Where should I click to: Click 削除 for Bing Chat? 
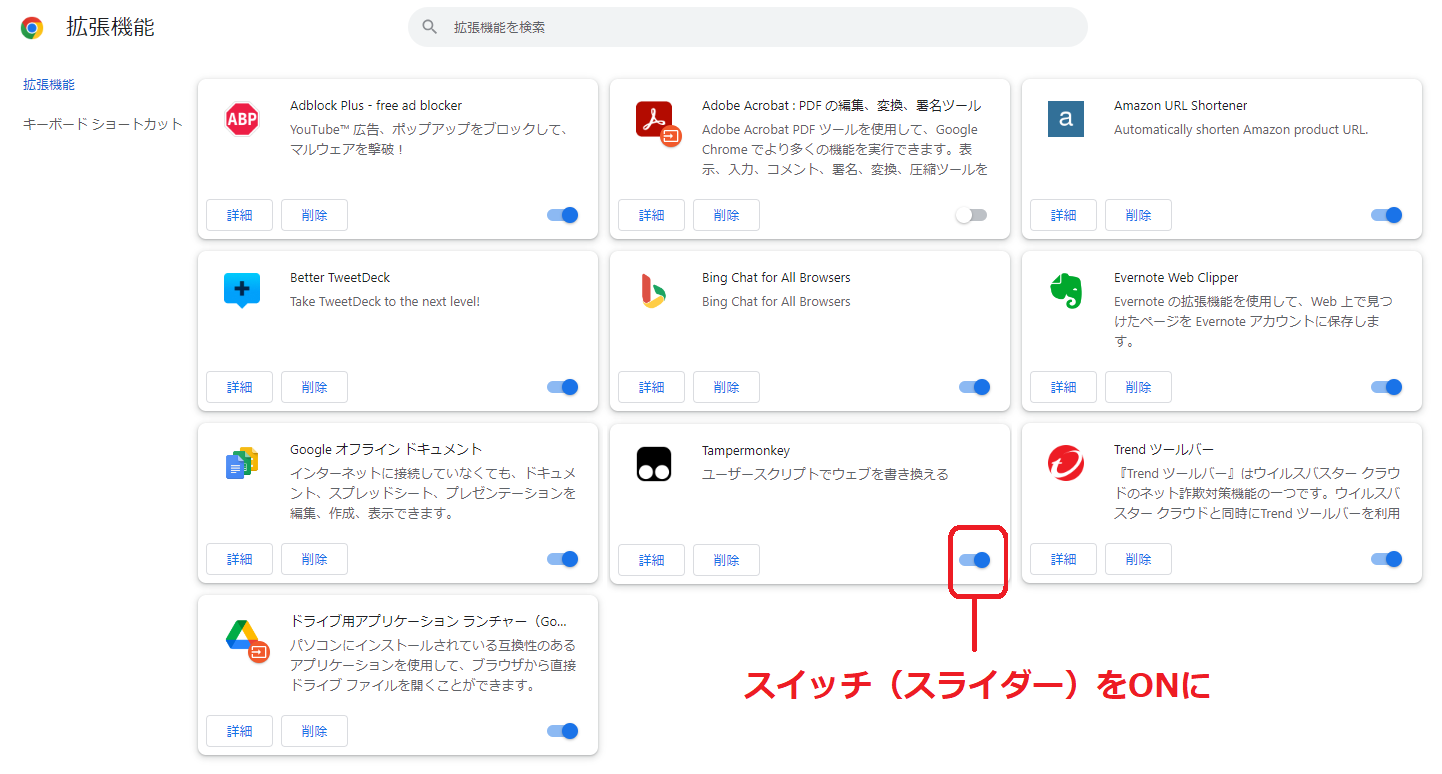[x=726, y=387]
